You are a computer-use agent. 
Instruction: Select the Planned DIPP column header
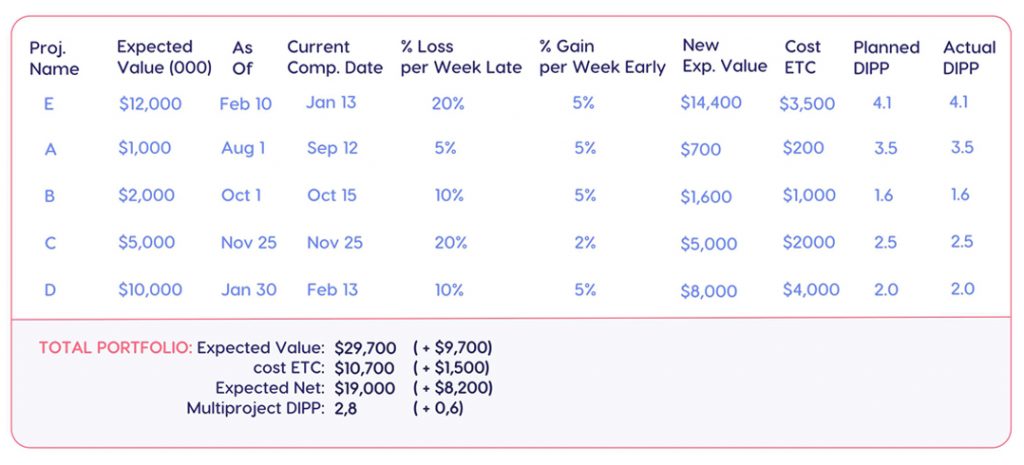click(886, 57)
